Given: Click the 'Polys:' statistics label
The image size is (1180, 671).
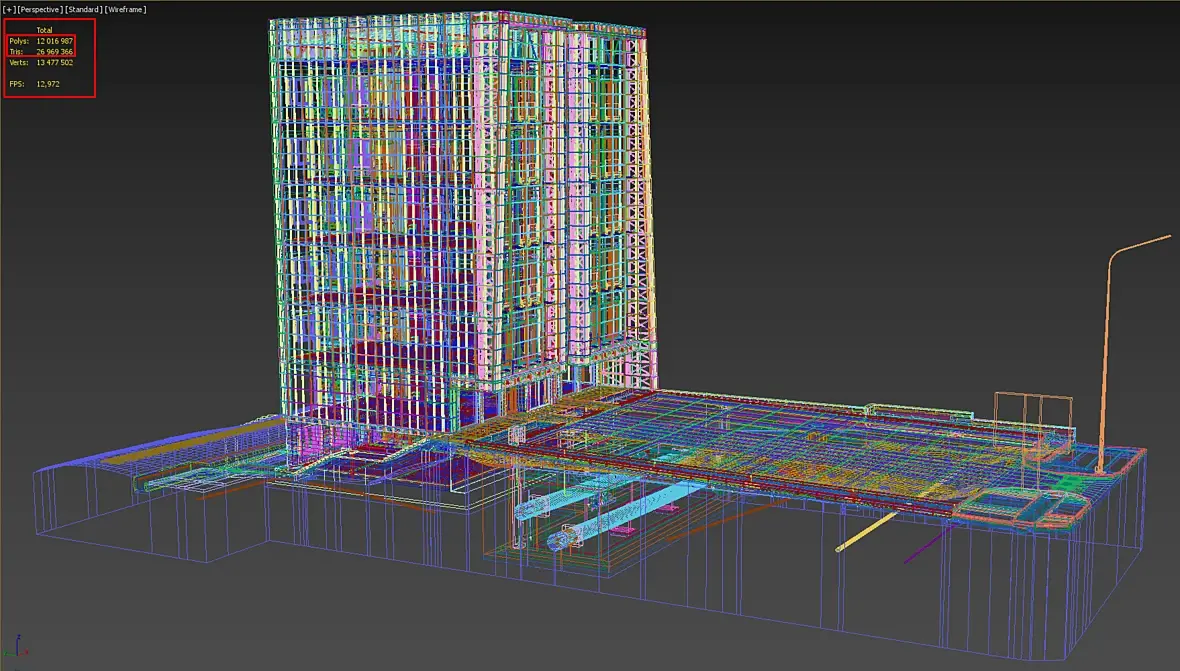Looking at the screenshot, I should [19, 41].
